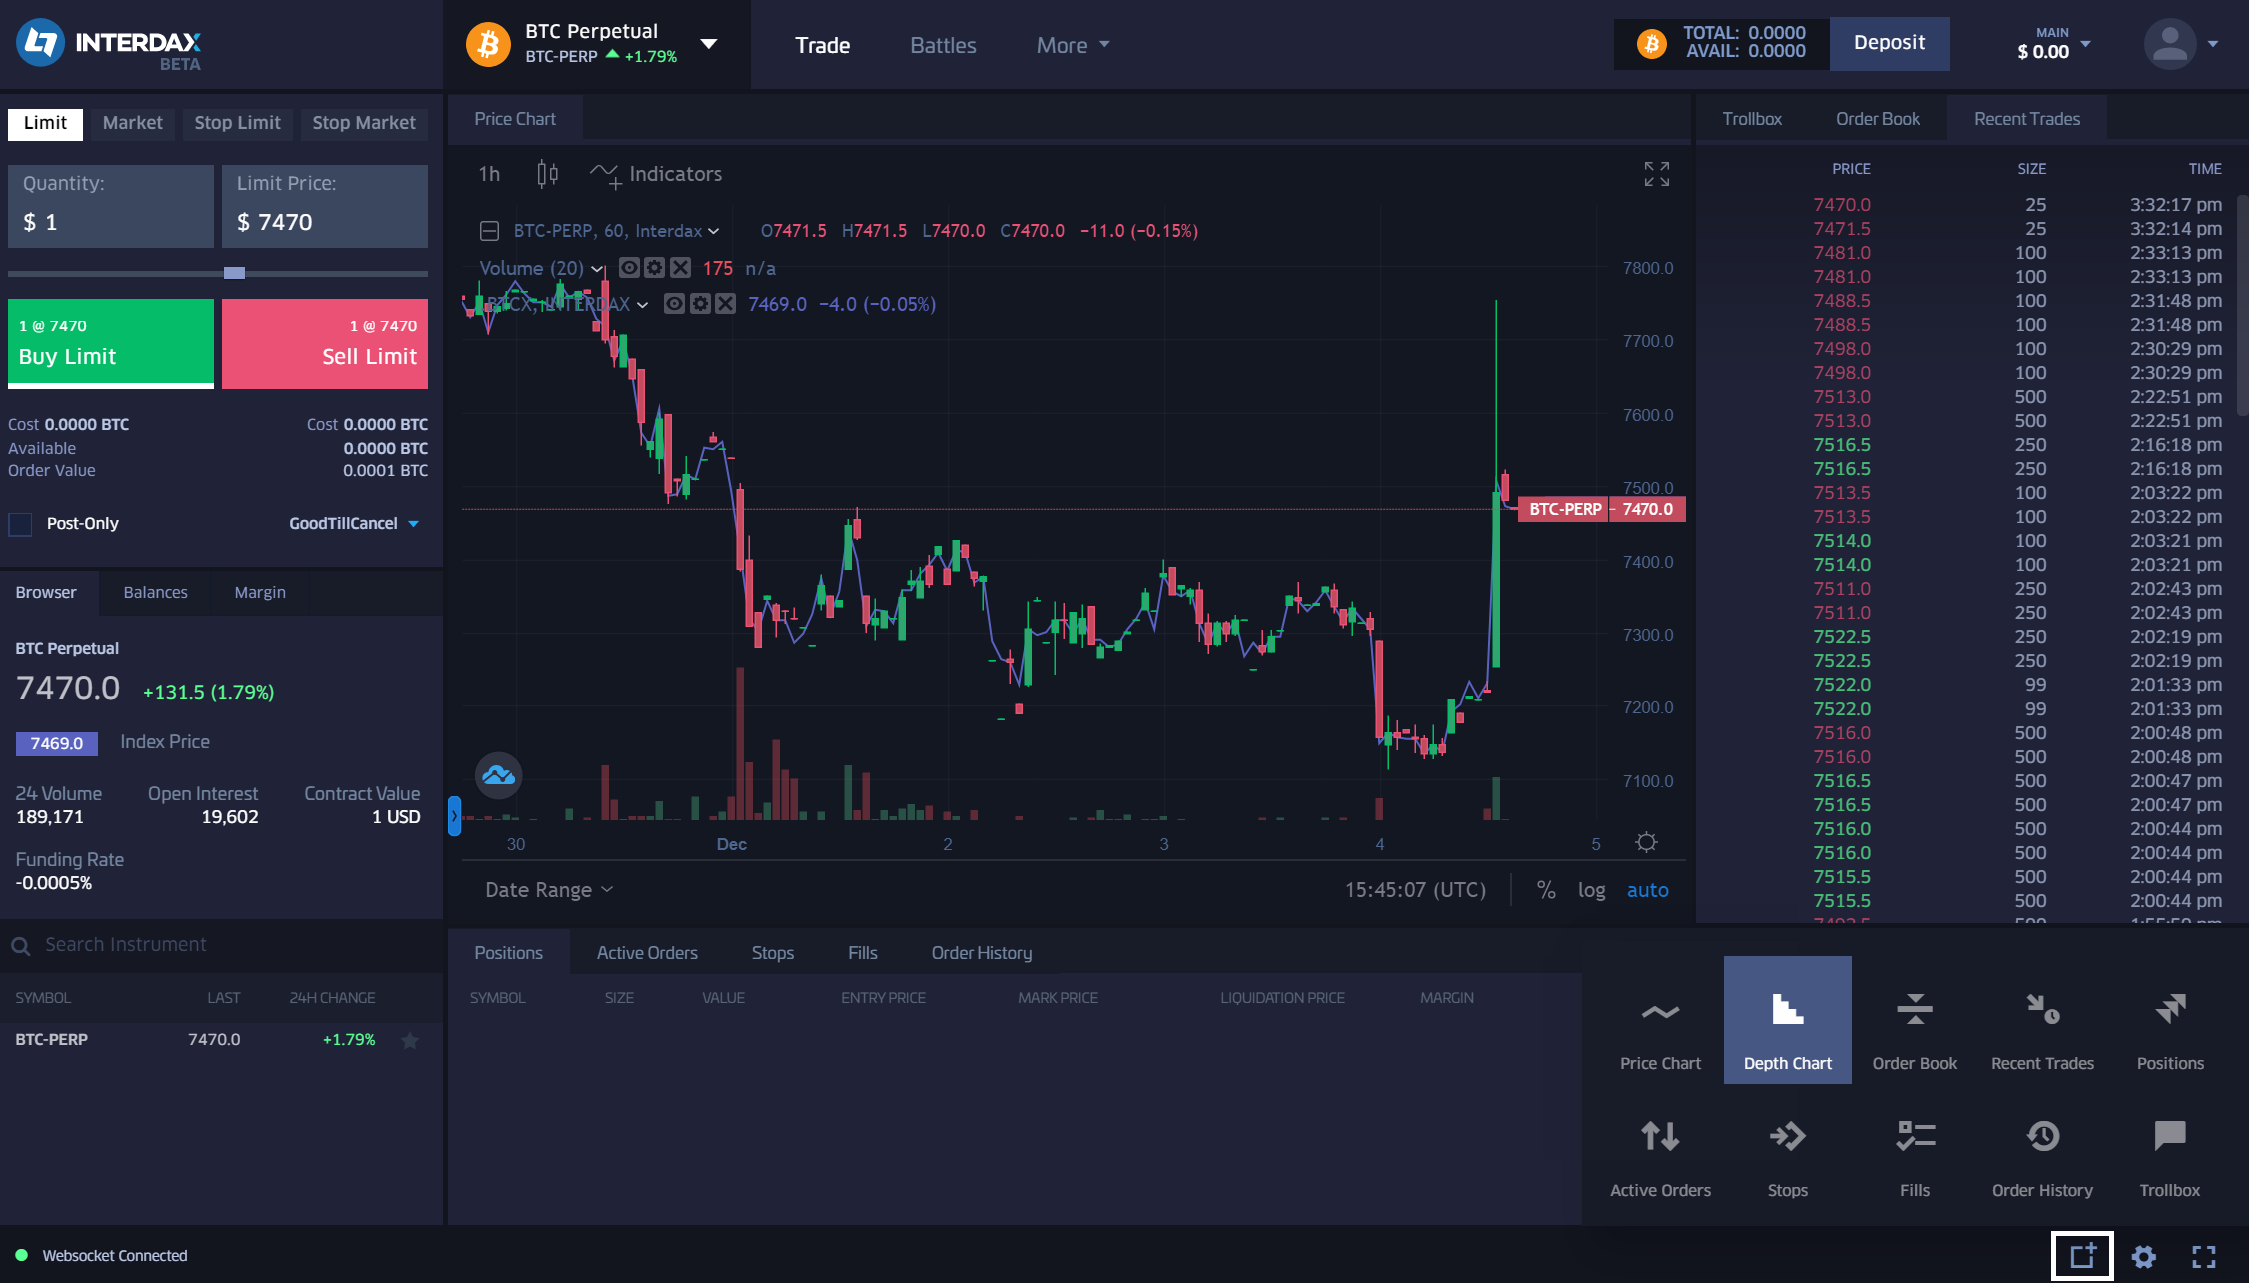The height and width of the screenshot is (1283, 2249).
Task: Change the 1h chart interval
Action: click(489, 174)
